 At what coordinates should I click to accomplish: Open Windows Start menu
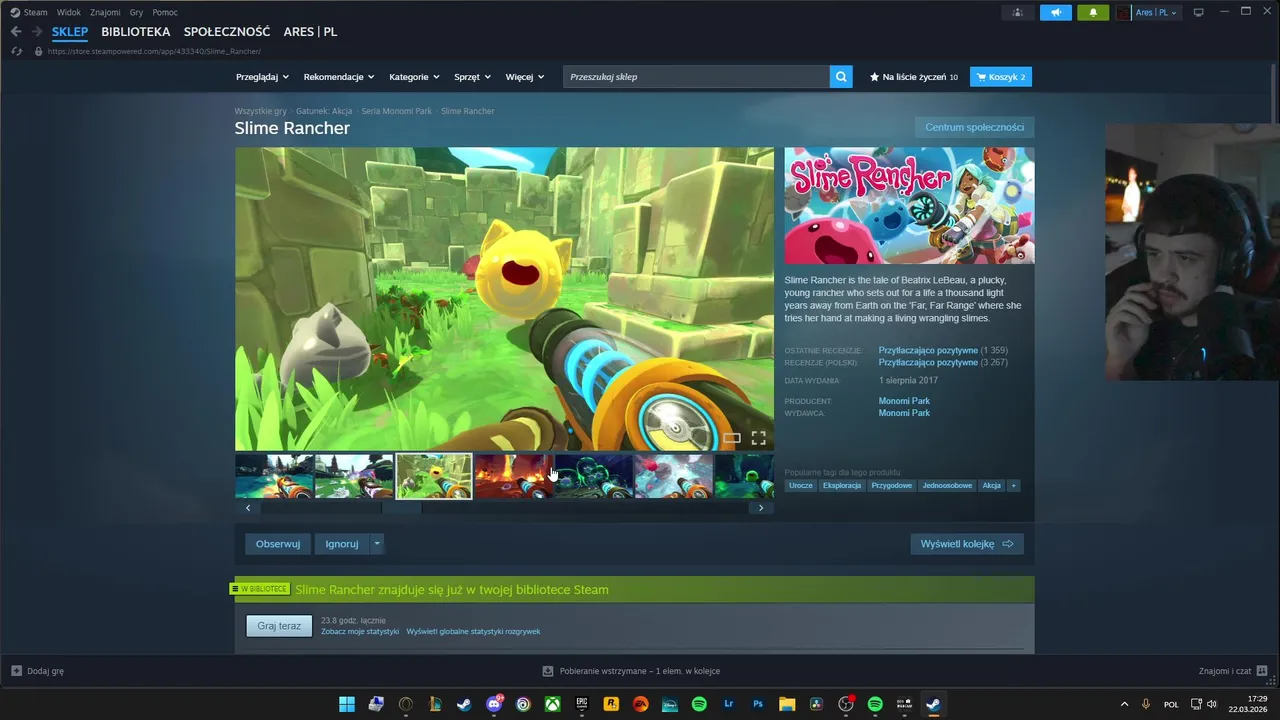(x=347, y=704)
